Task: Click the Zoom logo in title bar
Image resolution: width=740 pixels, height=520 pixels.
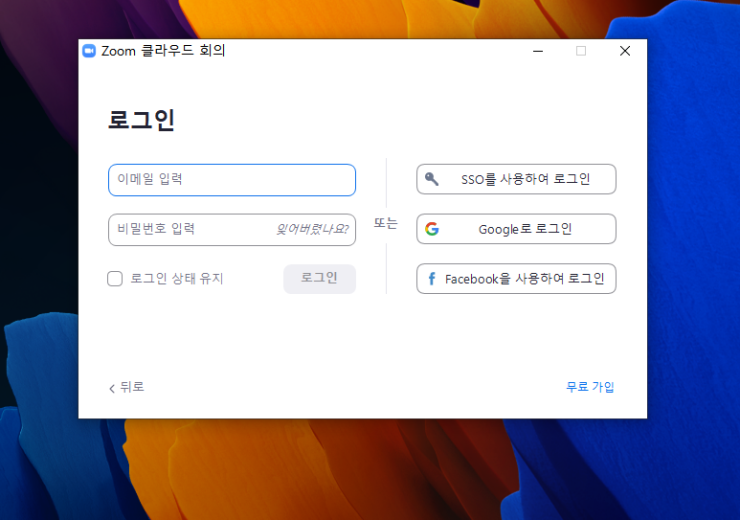Action: 89,51
